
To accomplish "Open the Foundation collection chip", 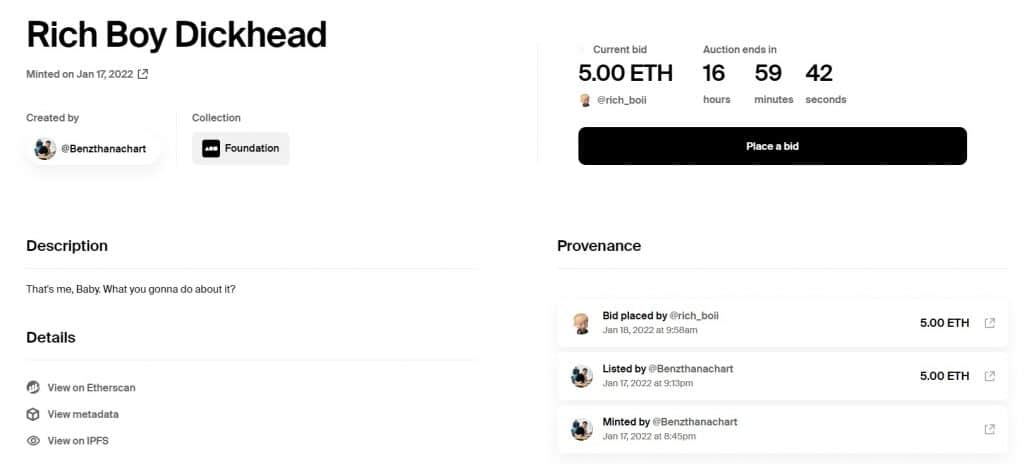I will pyautogui.click(x=240, y=148).
